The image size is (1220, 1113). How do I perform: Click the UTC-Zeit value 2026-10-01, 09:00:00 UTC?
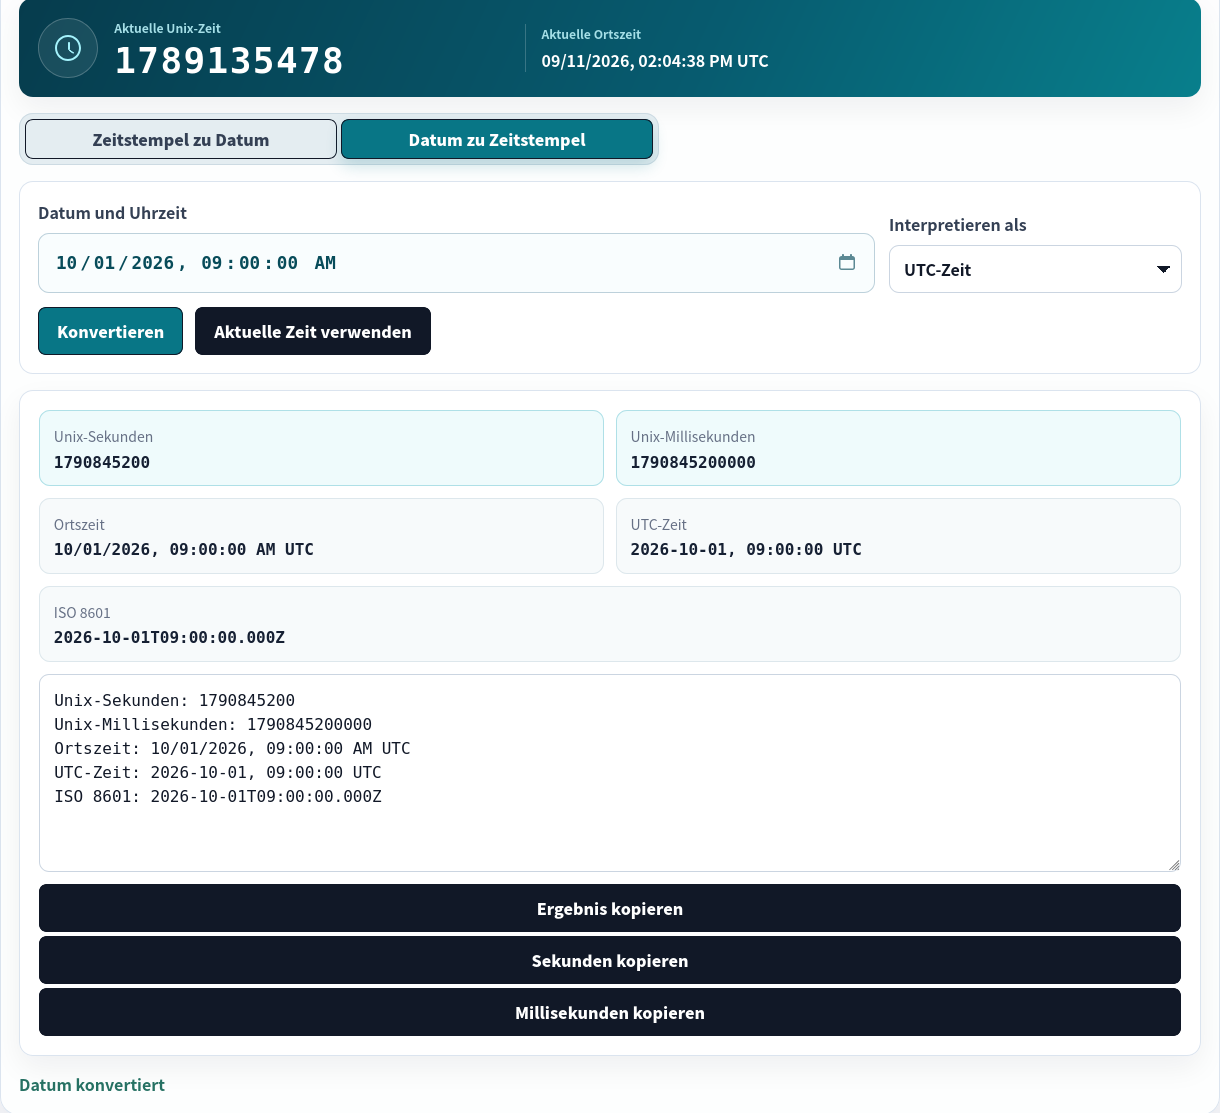746,549
